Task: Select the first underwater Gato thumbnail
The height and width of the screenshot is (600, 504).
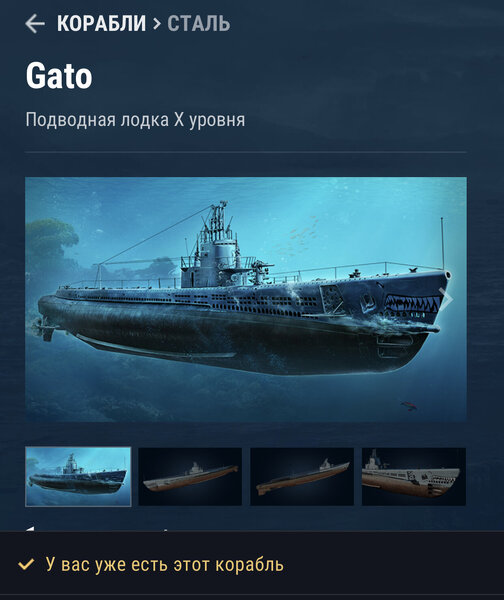Action: tap(78, 476)
